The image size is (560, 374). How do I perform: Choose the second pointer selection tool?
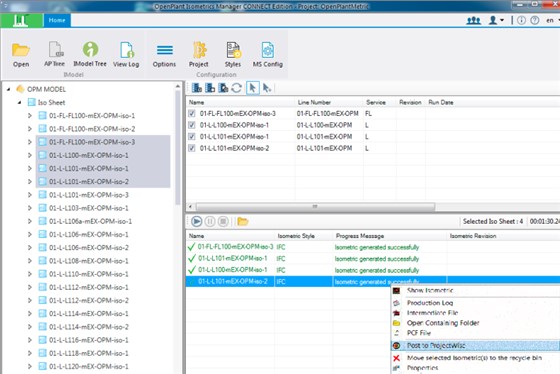click(266, 88)
